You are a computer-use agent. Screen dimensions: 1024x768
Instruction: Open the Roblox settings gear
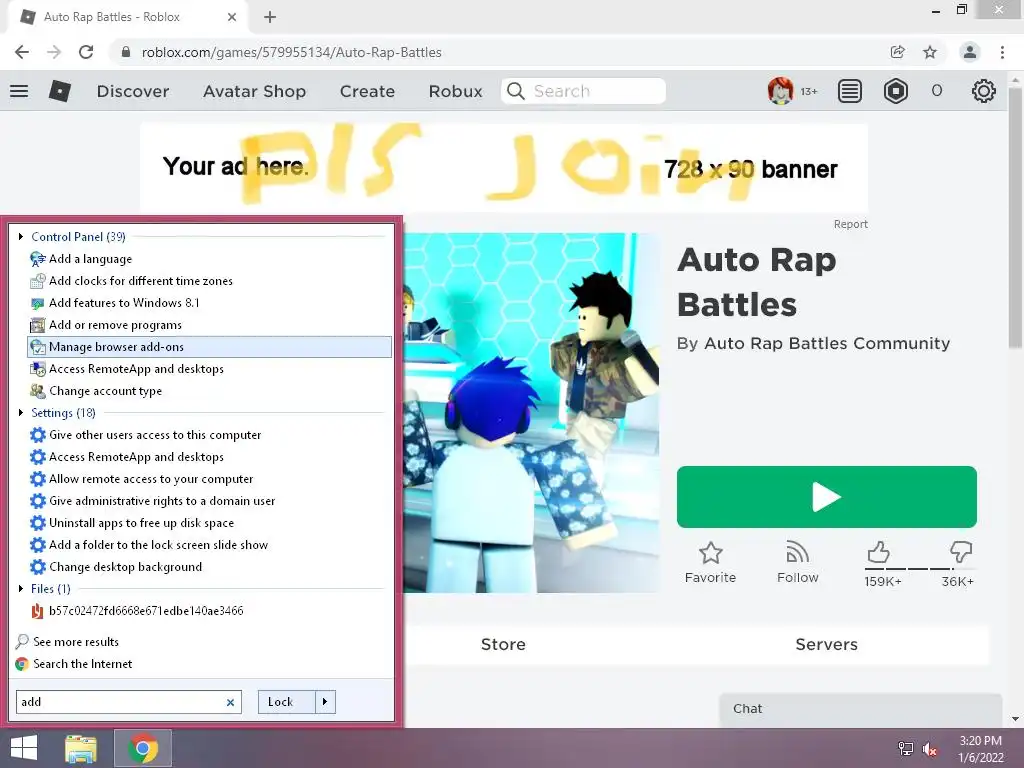coord(984,91)
